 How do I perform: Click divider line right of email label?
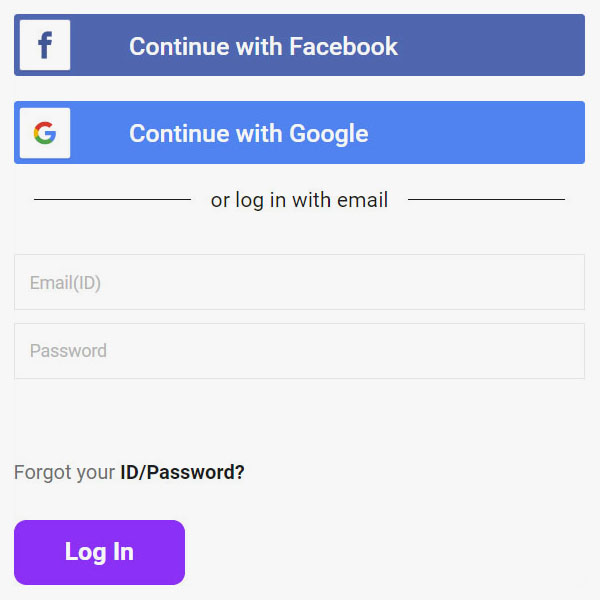point(486,199)
